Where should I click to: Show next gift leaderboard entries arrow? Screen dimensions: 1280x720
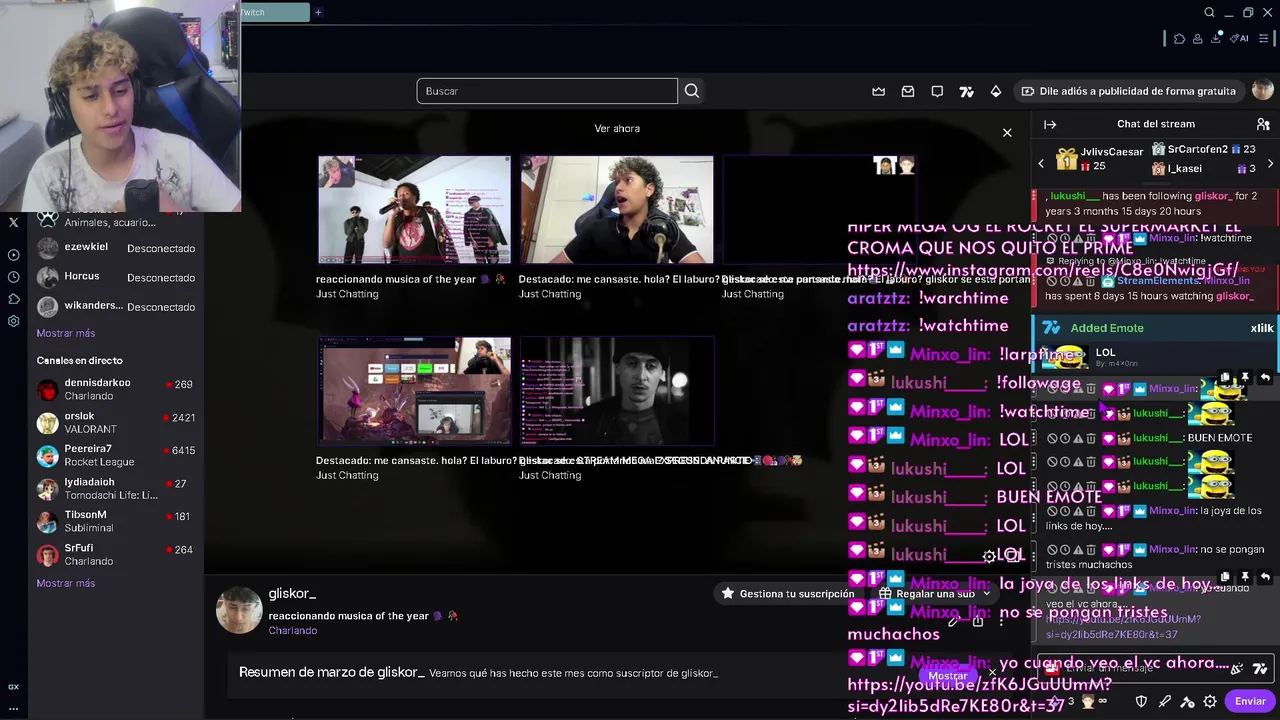(1270, 163)
